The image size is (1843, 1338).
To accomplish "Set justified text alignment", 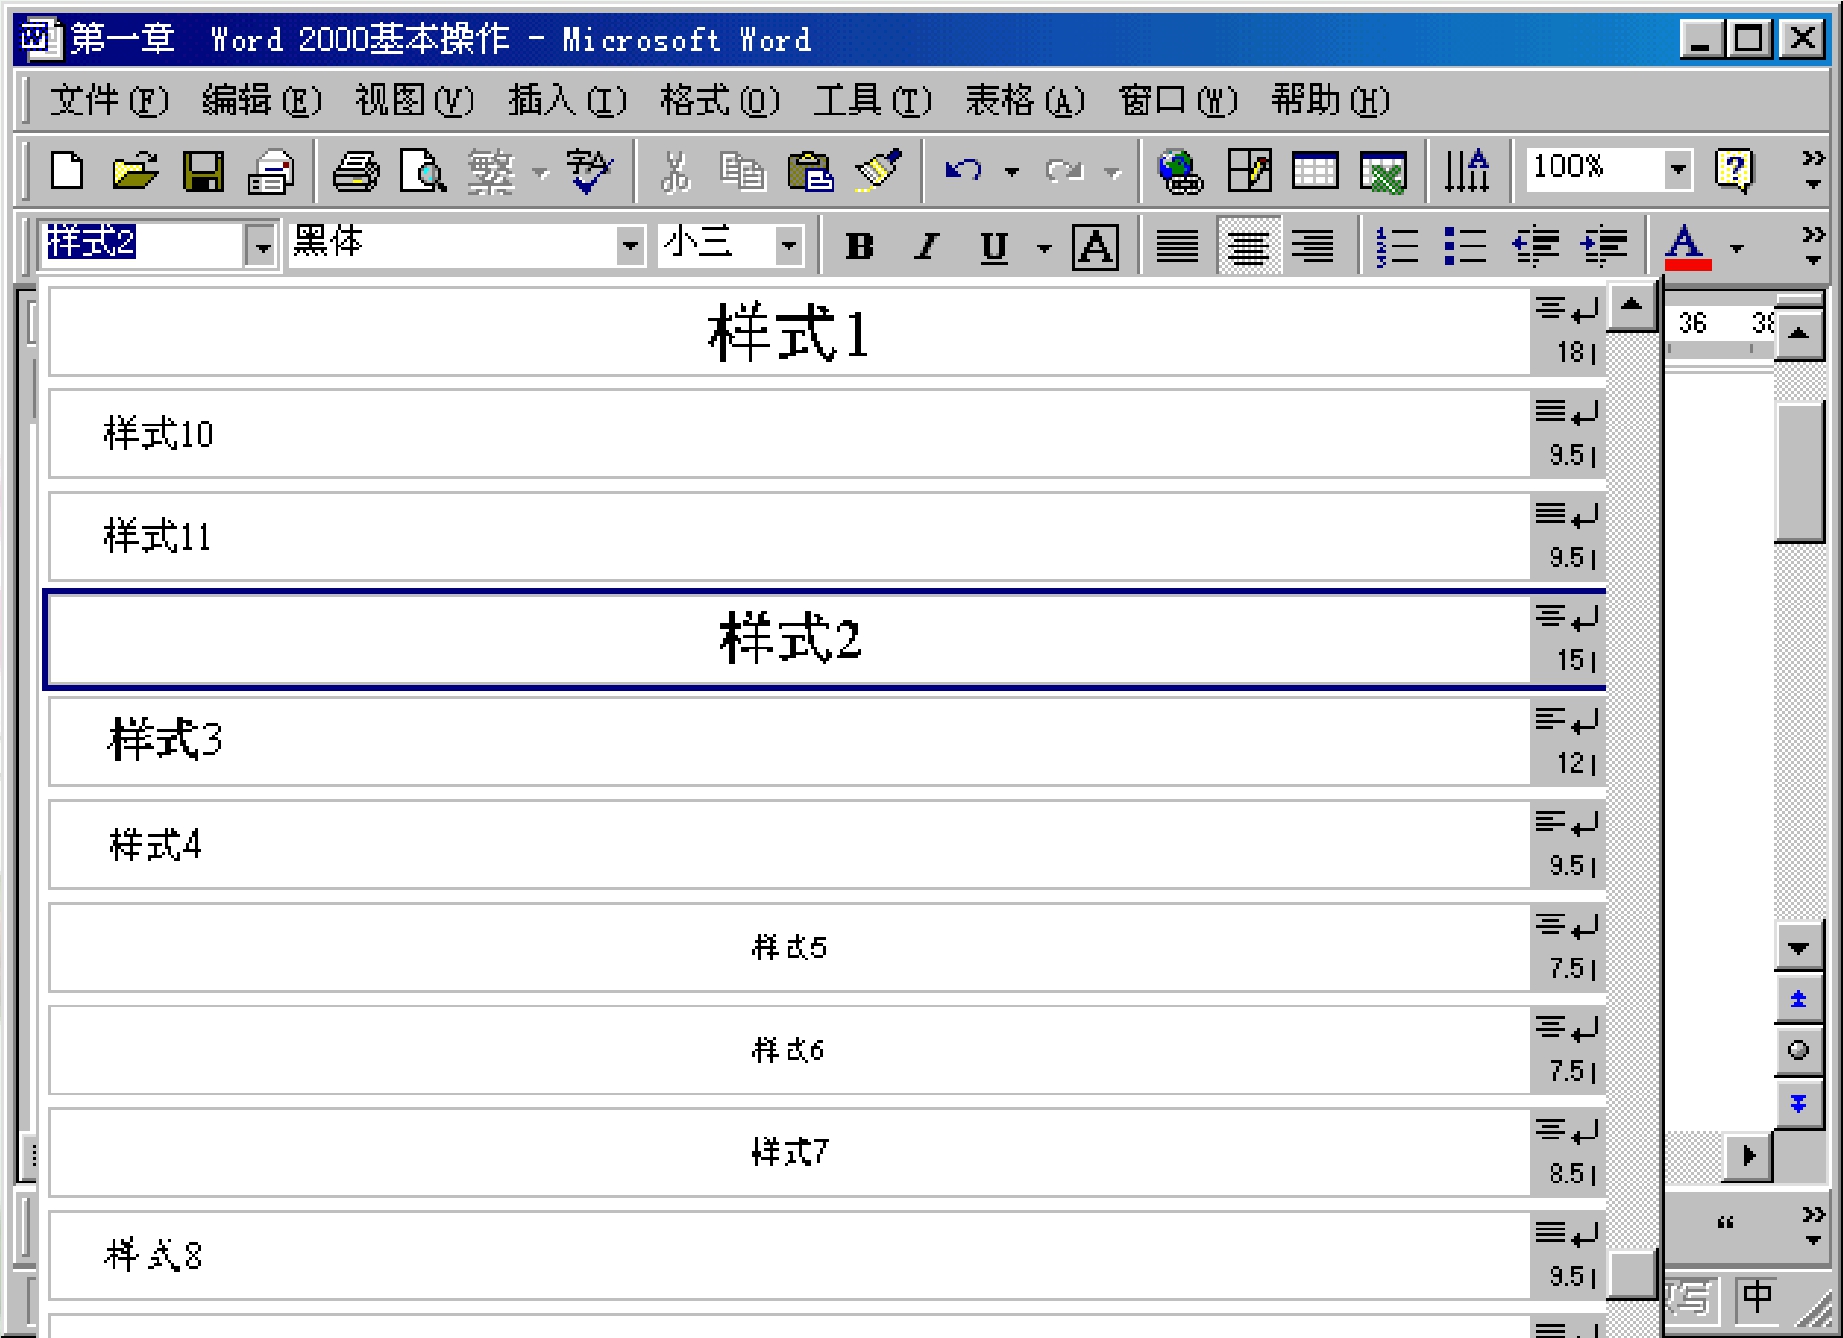I will pyautogui.click(x=1177, y=246).
